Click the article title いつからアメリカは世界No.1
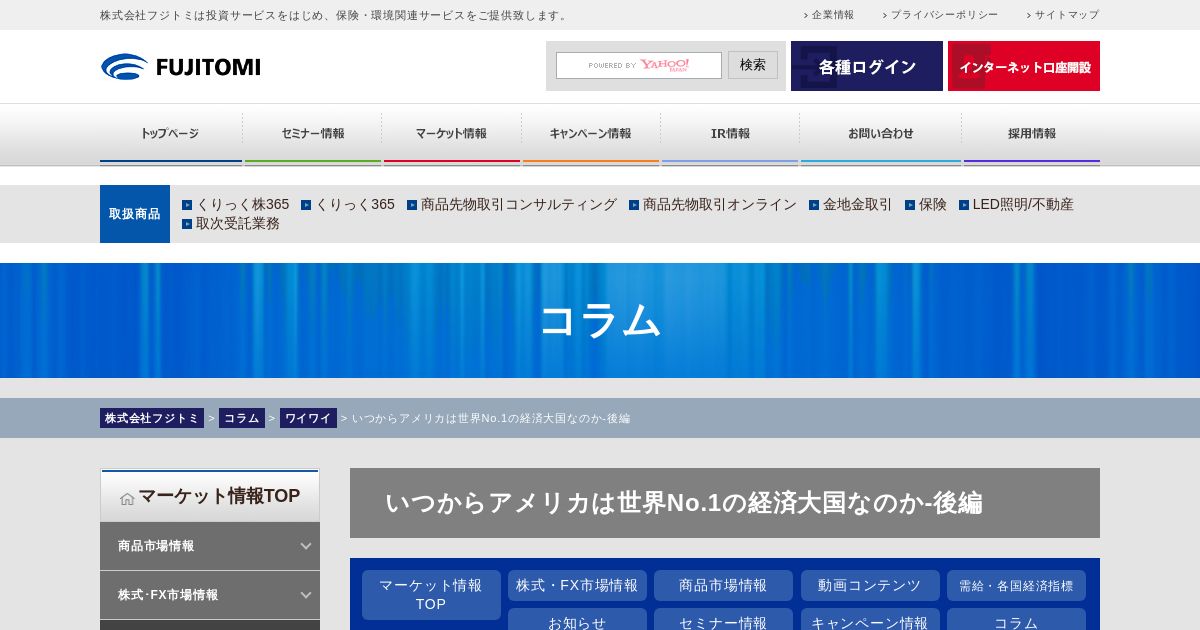This screenshot has height=630, width=1200. pyautogui.click(x=684, y=503)
